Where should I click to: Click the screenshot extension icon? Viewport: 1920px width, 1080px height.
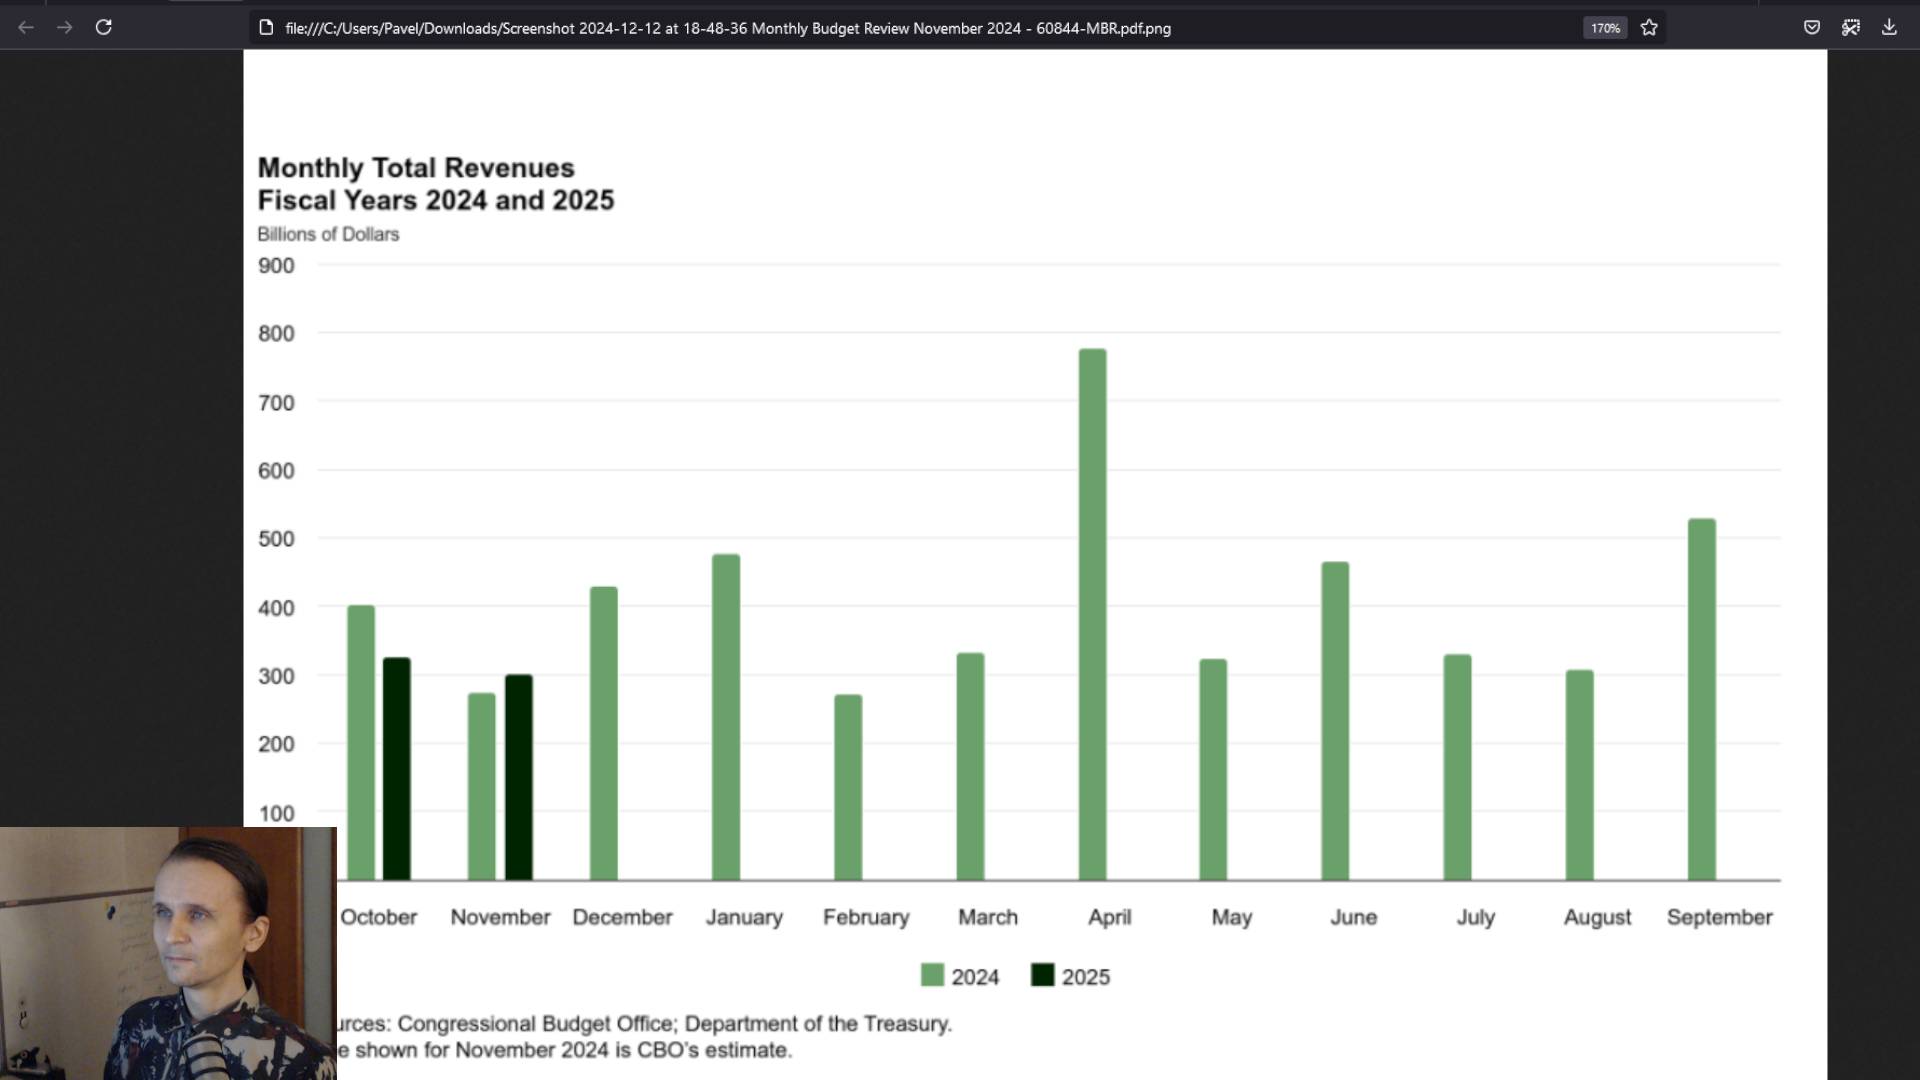1850,27
